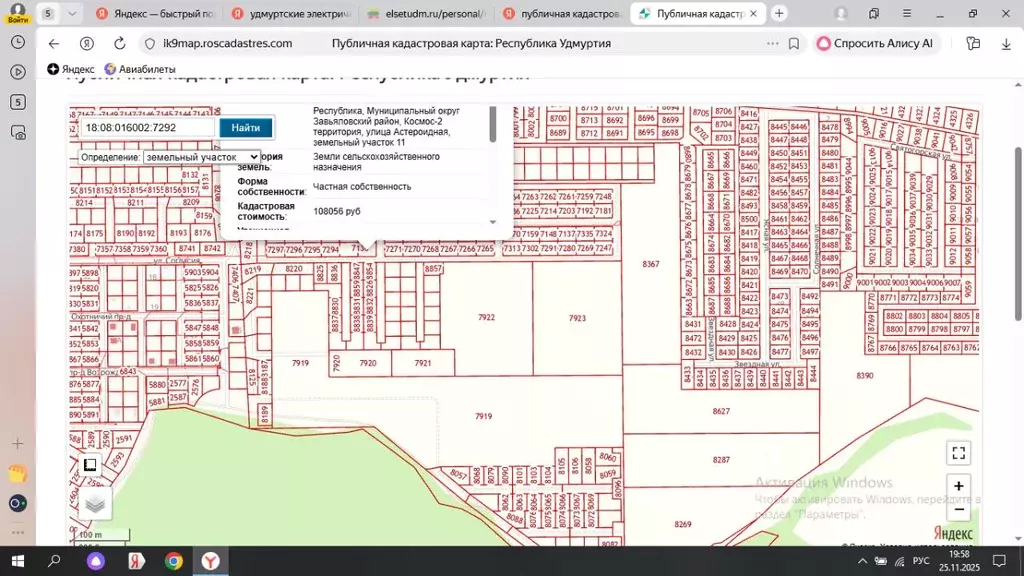1024x576 pixels.
Task: Click the map ruler measurement tool icon
Action: [90, 465]
